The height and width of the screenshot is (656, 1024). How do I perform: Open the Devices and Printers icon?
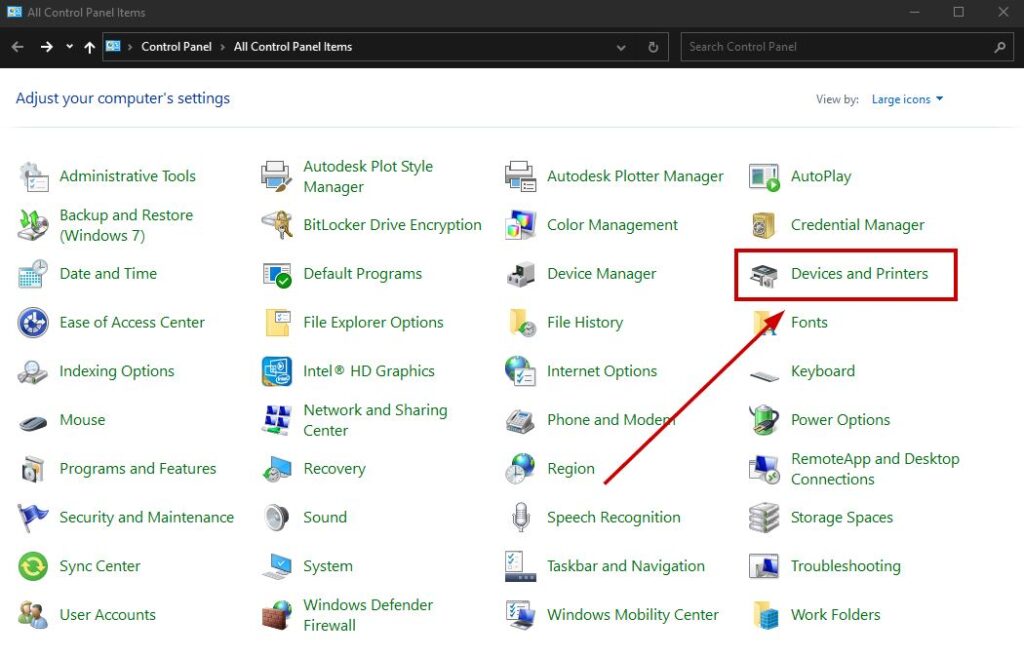[x=765, y=274]
